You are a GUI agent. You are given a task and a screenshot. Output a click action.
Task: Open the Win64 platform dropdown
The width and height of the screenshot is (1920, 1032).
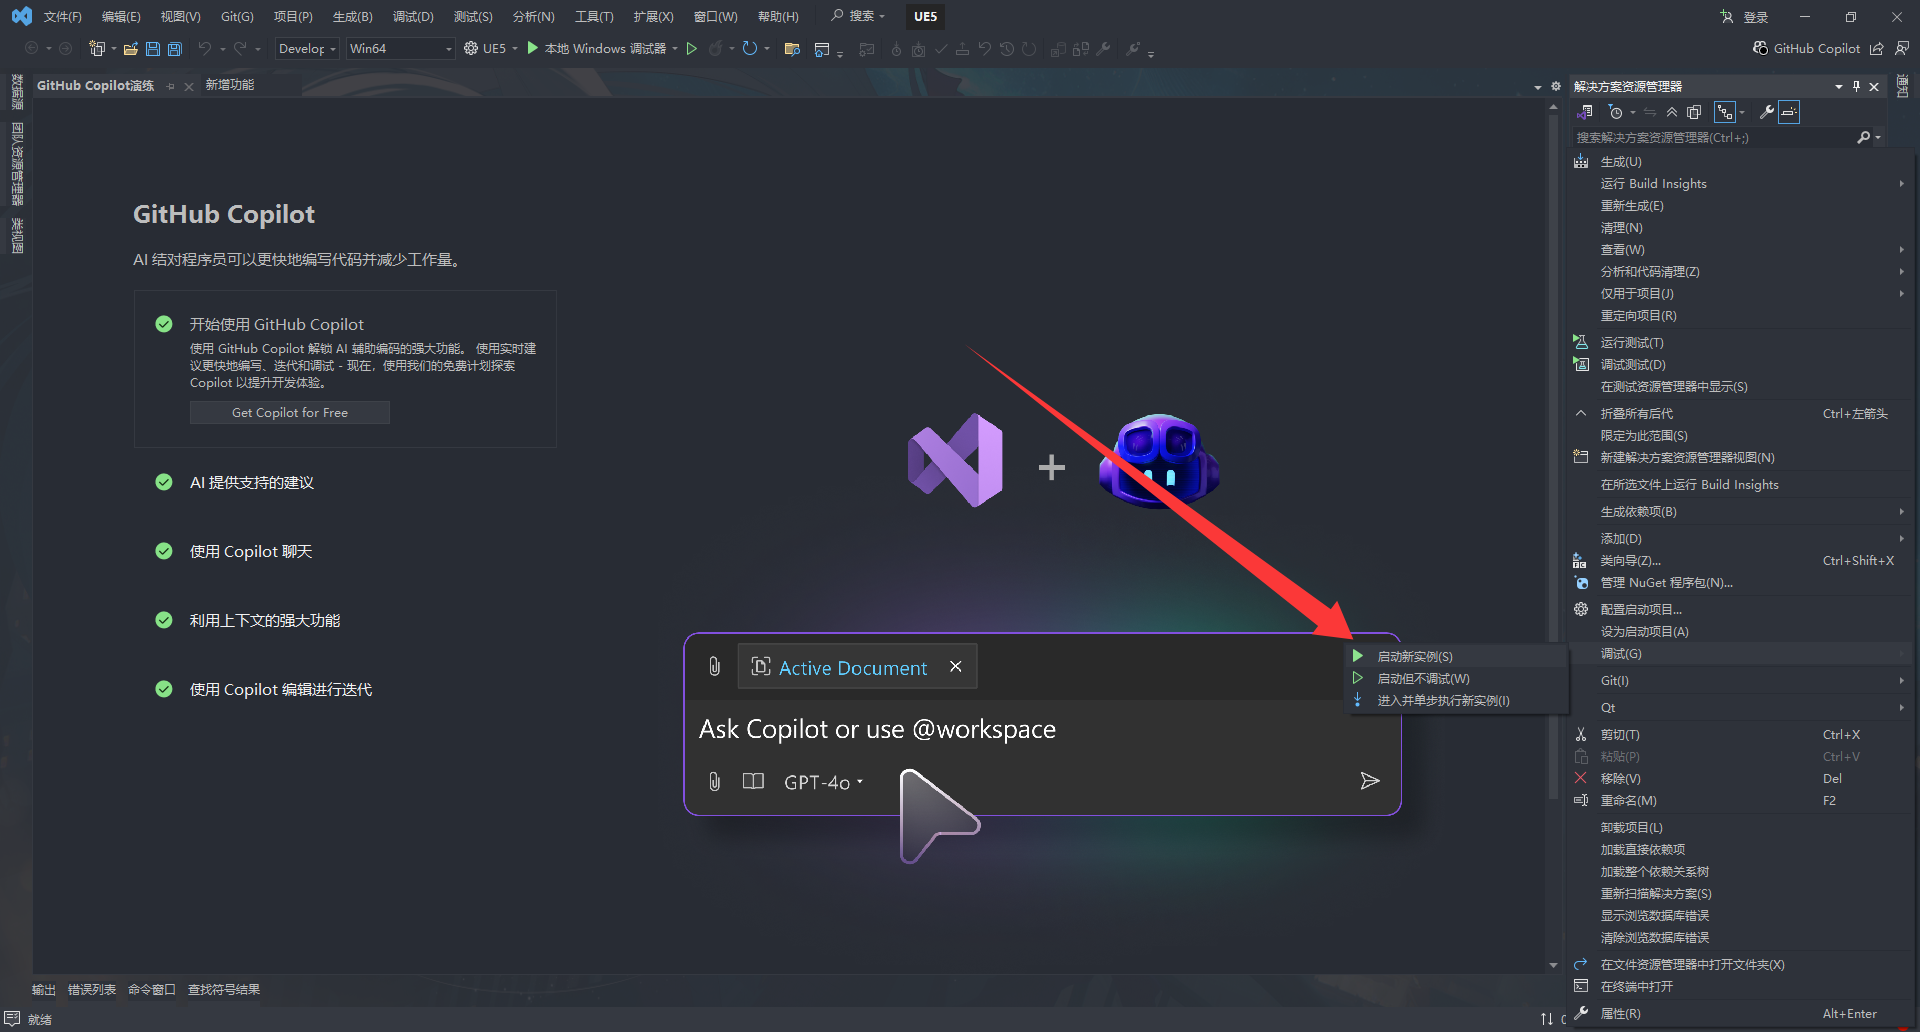point(400,48)
